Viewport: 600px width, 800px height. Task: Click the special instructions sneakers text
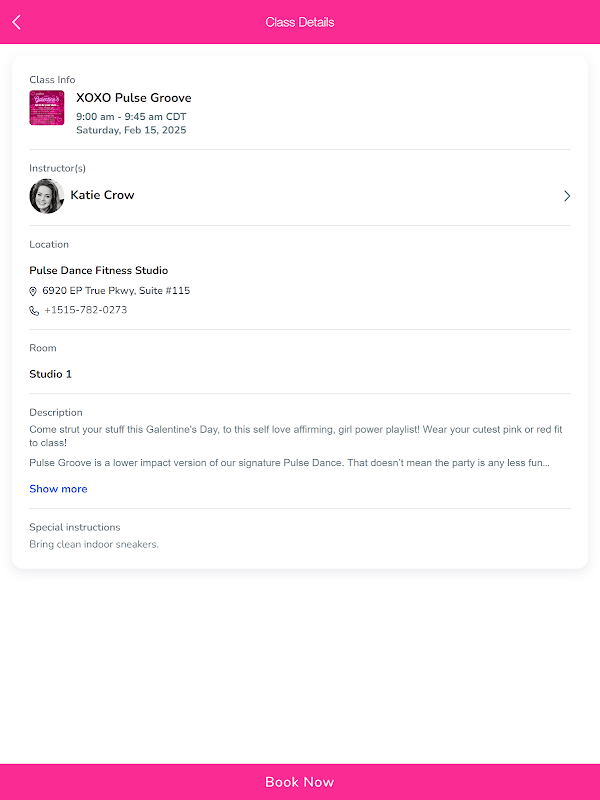94,544
